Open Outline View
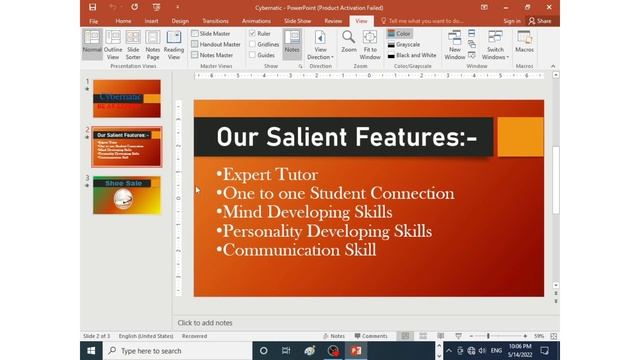Screen dimensions: 640x360 (113, 44)
